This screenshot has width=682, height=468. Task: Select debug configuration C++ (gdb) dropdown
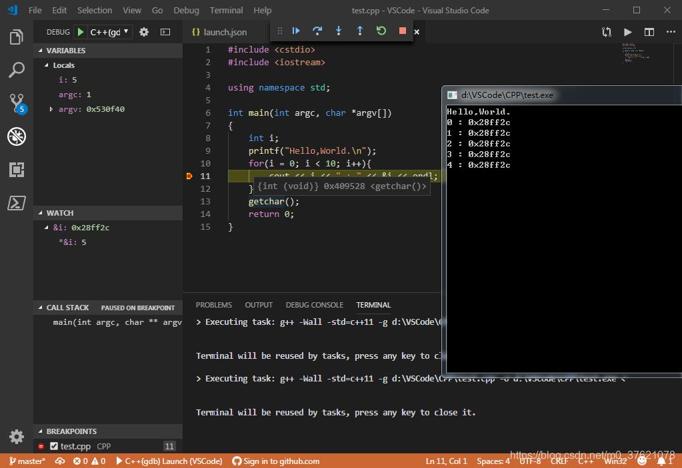coord(109,32)
